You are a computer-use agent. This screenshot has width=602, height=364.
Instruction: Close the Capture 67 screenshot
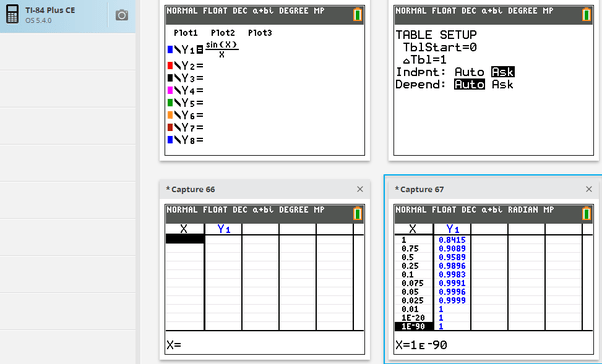(x=589, y=189)
